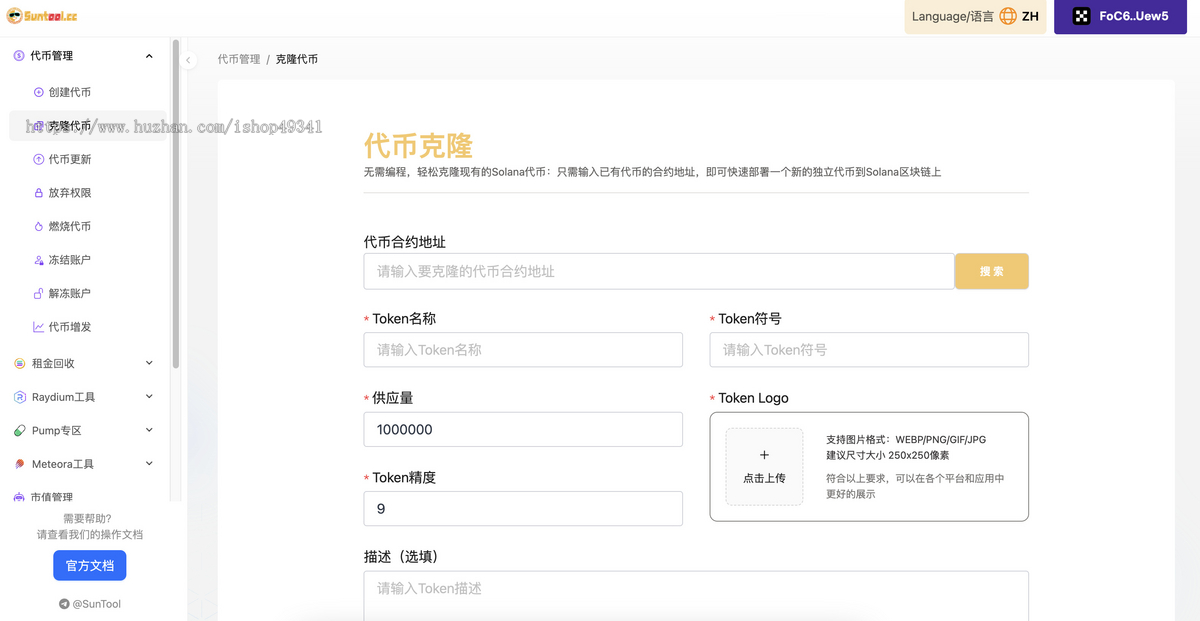
Task: Click the 代币增发 chart icon
Action: tap(39, 327)
